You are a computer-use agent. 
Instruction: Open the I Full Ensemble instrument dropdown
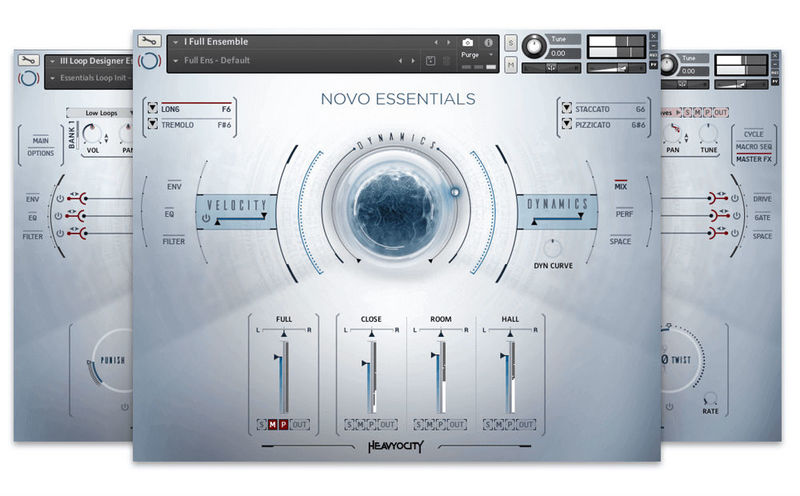coord(176,42)
